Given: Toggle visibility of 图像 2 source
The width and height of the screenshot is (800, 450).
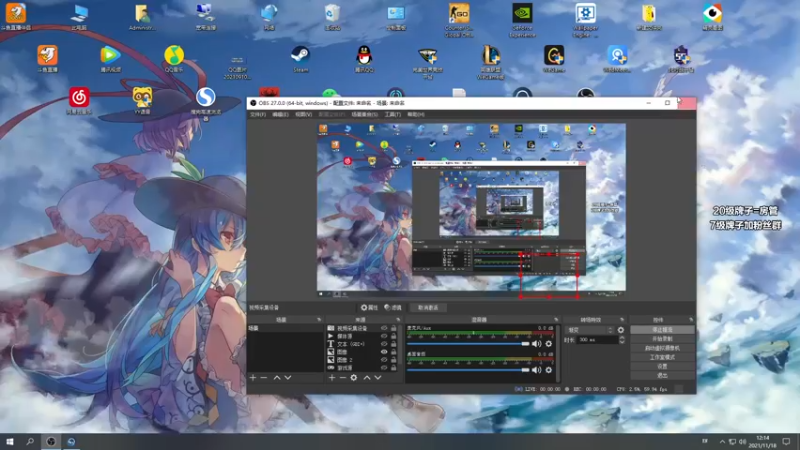Looking at the screenshot, I should (384, 360).
